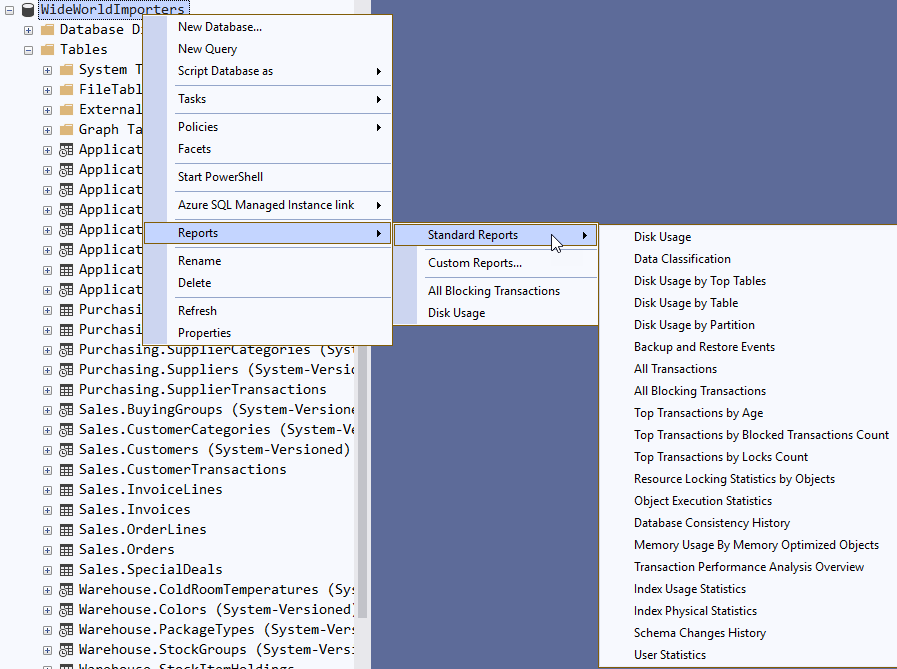897x669 pixels.
Task: Click the table icon beside Sales.CustomerTransactions
Action: [66, 470]
